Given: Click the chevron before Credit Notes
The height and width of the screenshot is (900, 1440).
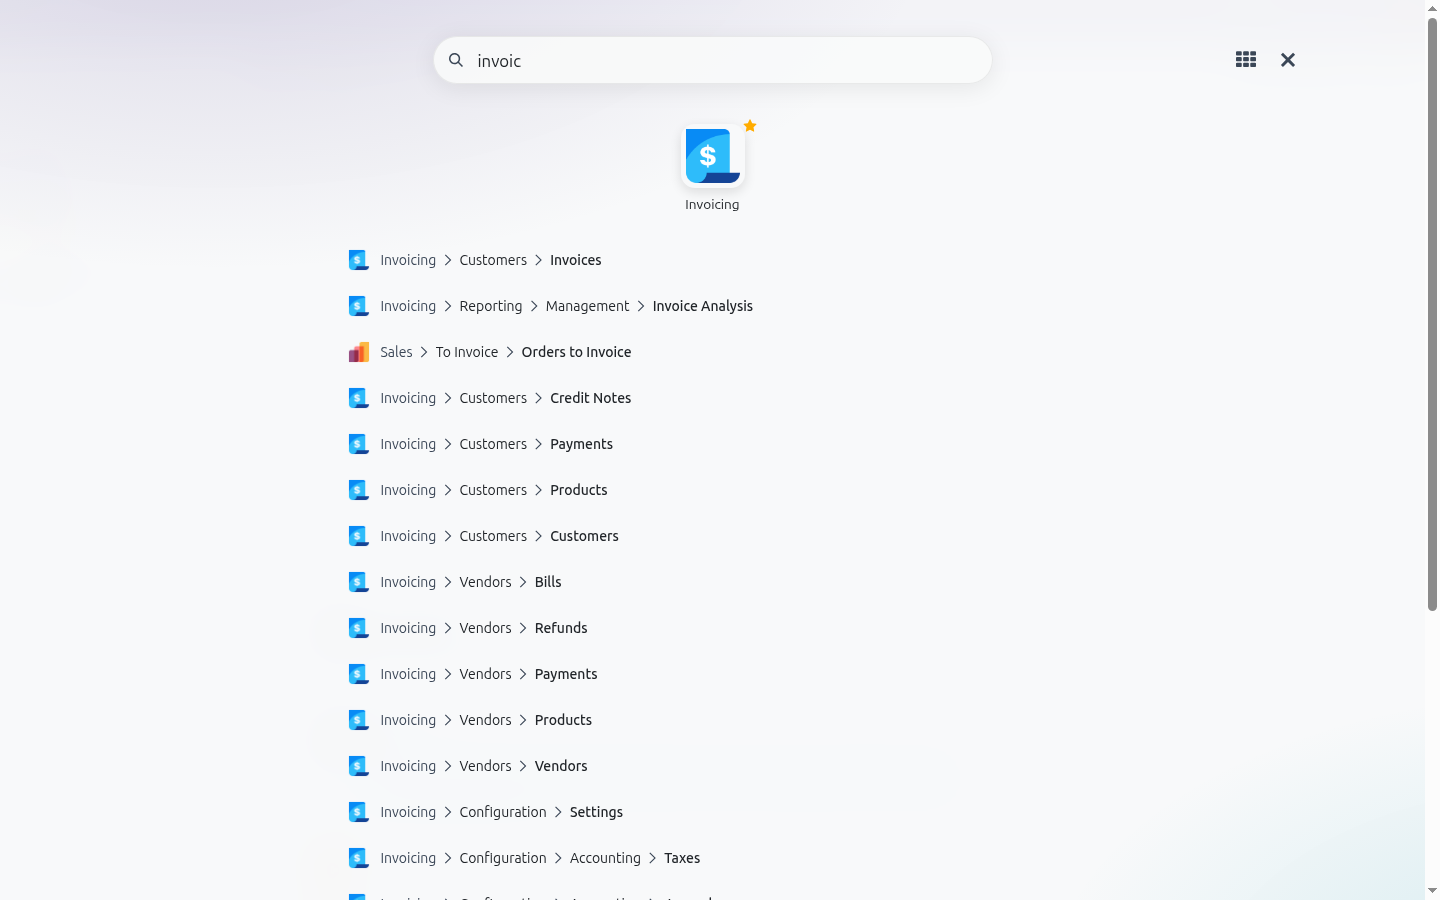Looking at the screenshot, I should [538, 398].
